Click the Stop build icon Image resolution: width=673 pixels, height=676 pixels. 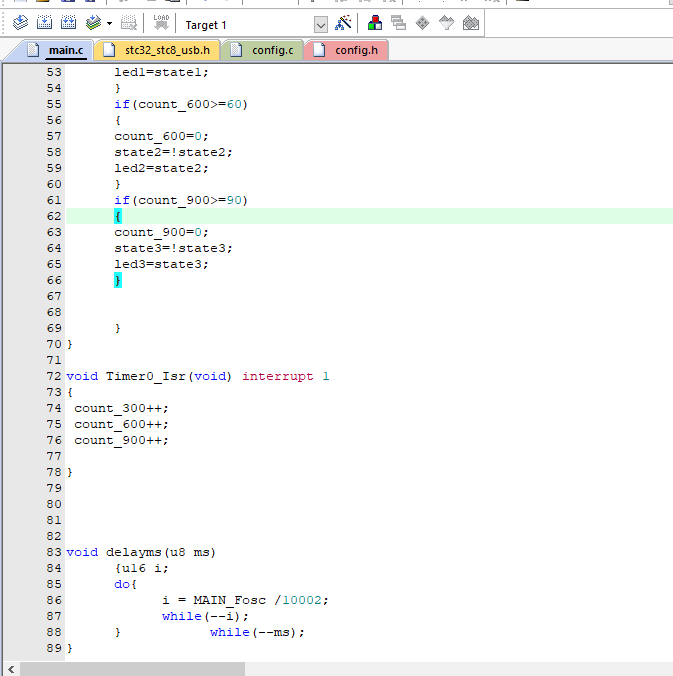128,23
